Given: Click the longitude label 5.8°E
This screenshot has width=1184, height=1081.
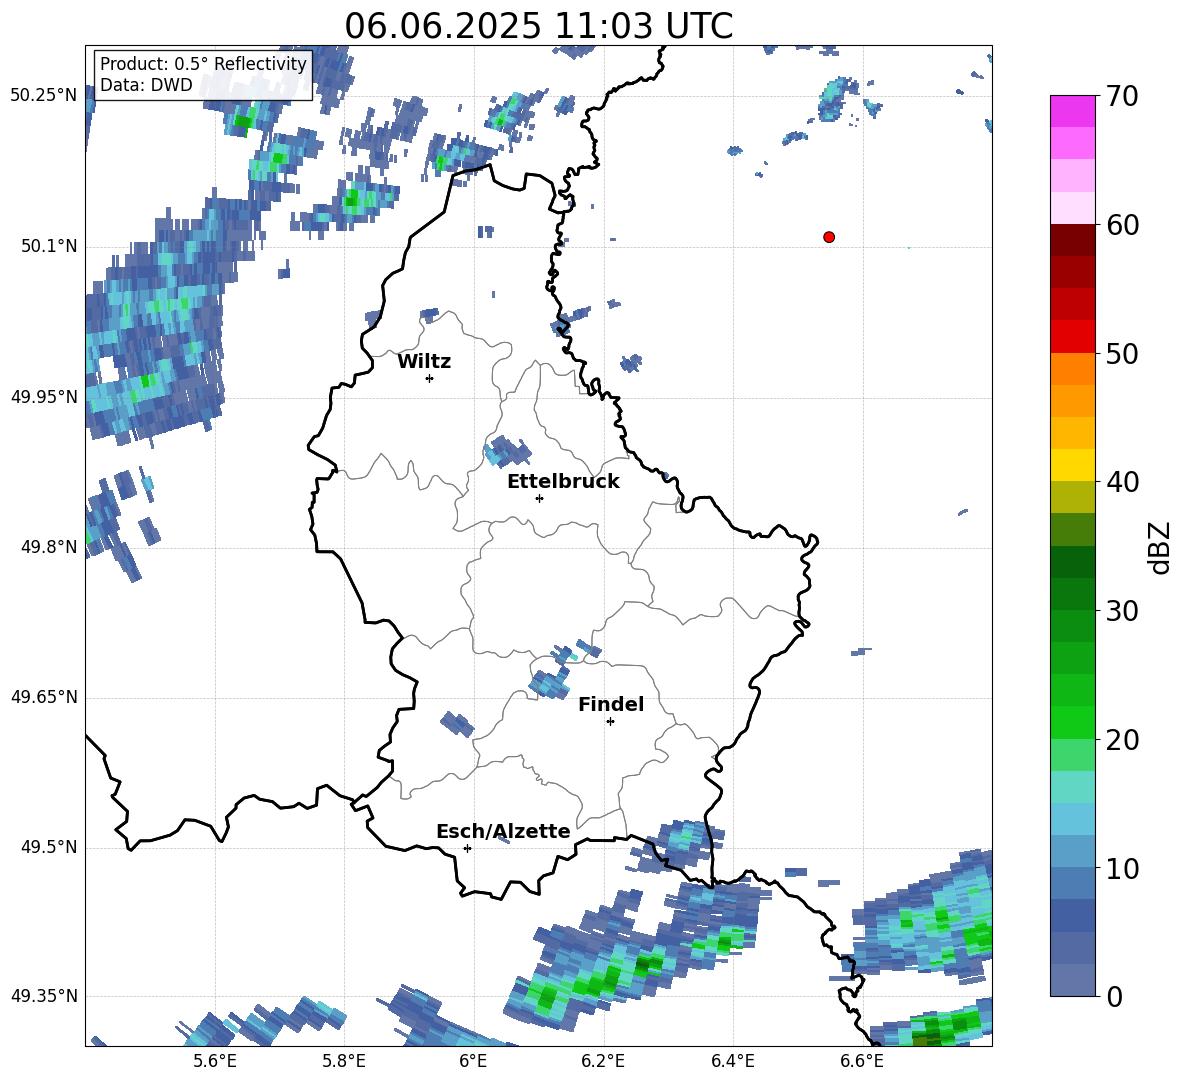Looking at the screenshot, I should [344, 1061].
